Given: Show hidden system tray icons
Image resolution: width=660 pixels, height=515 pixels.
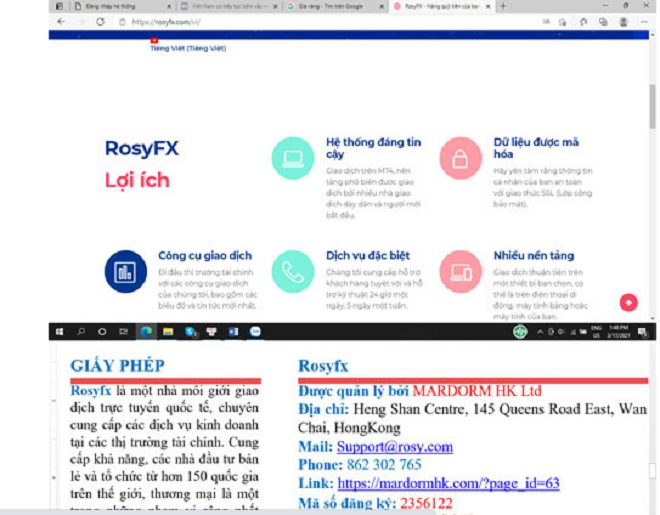Looking at the screenshot, I should point(540,332).
